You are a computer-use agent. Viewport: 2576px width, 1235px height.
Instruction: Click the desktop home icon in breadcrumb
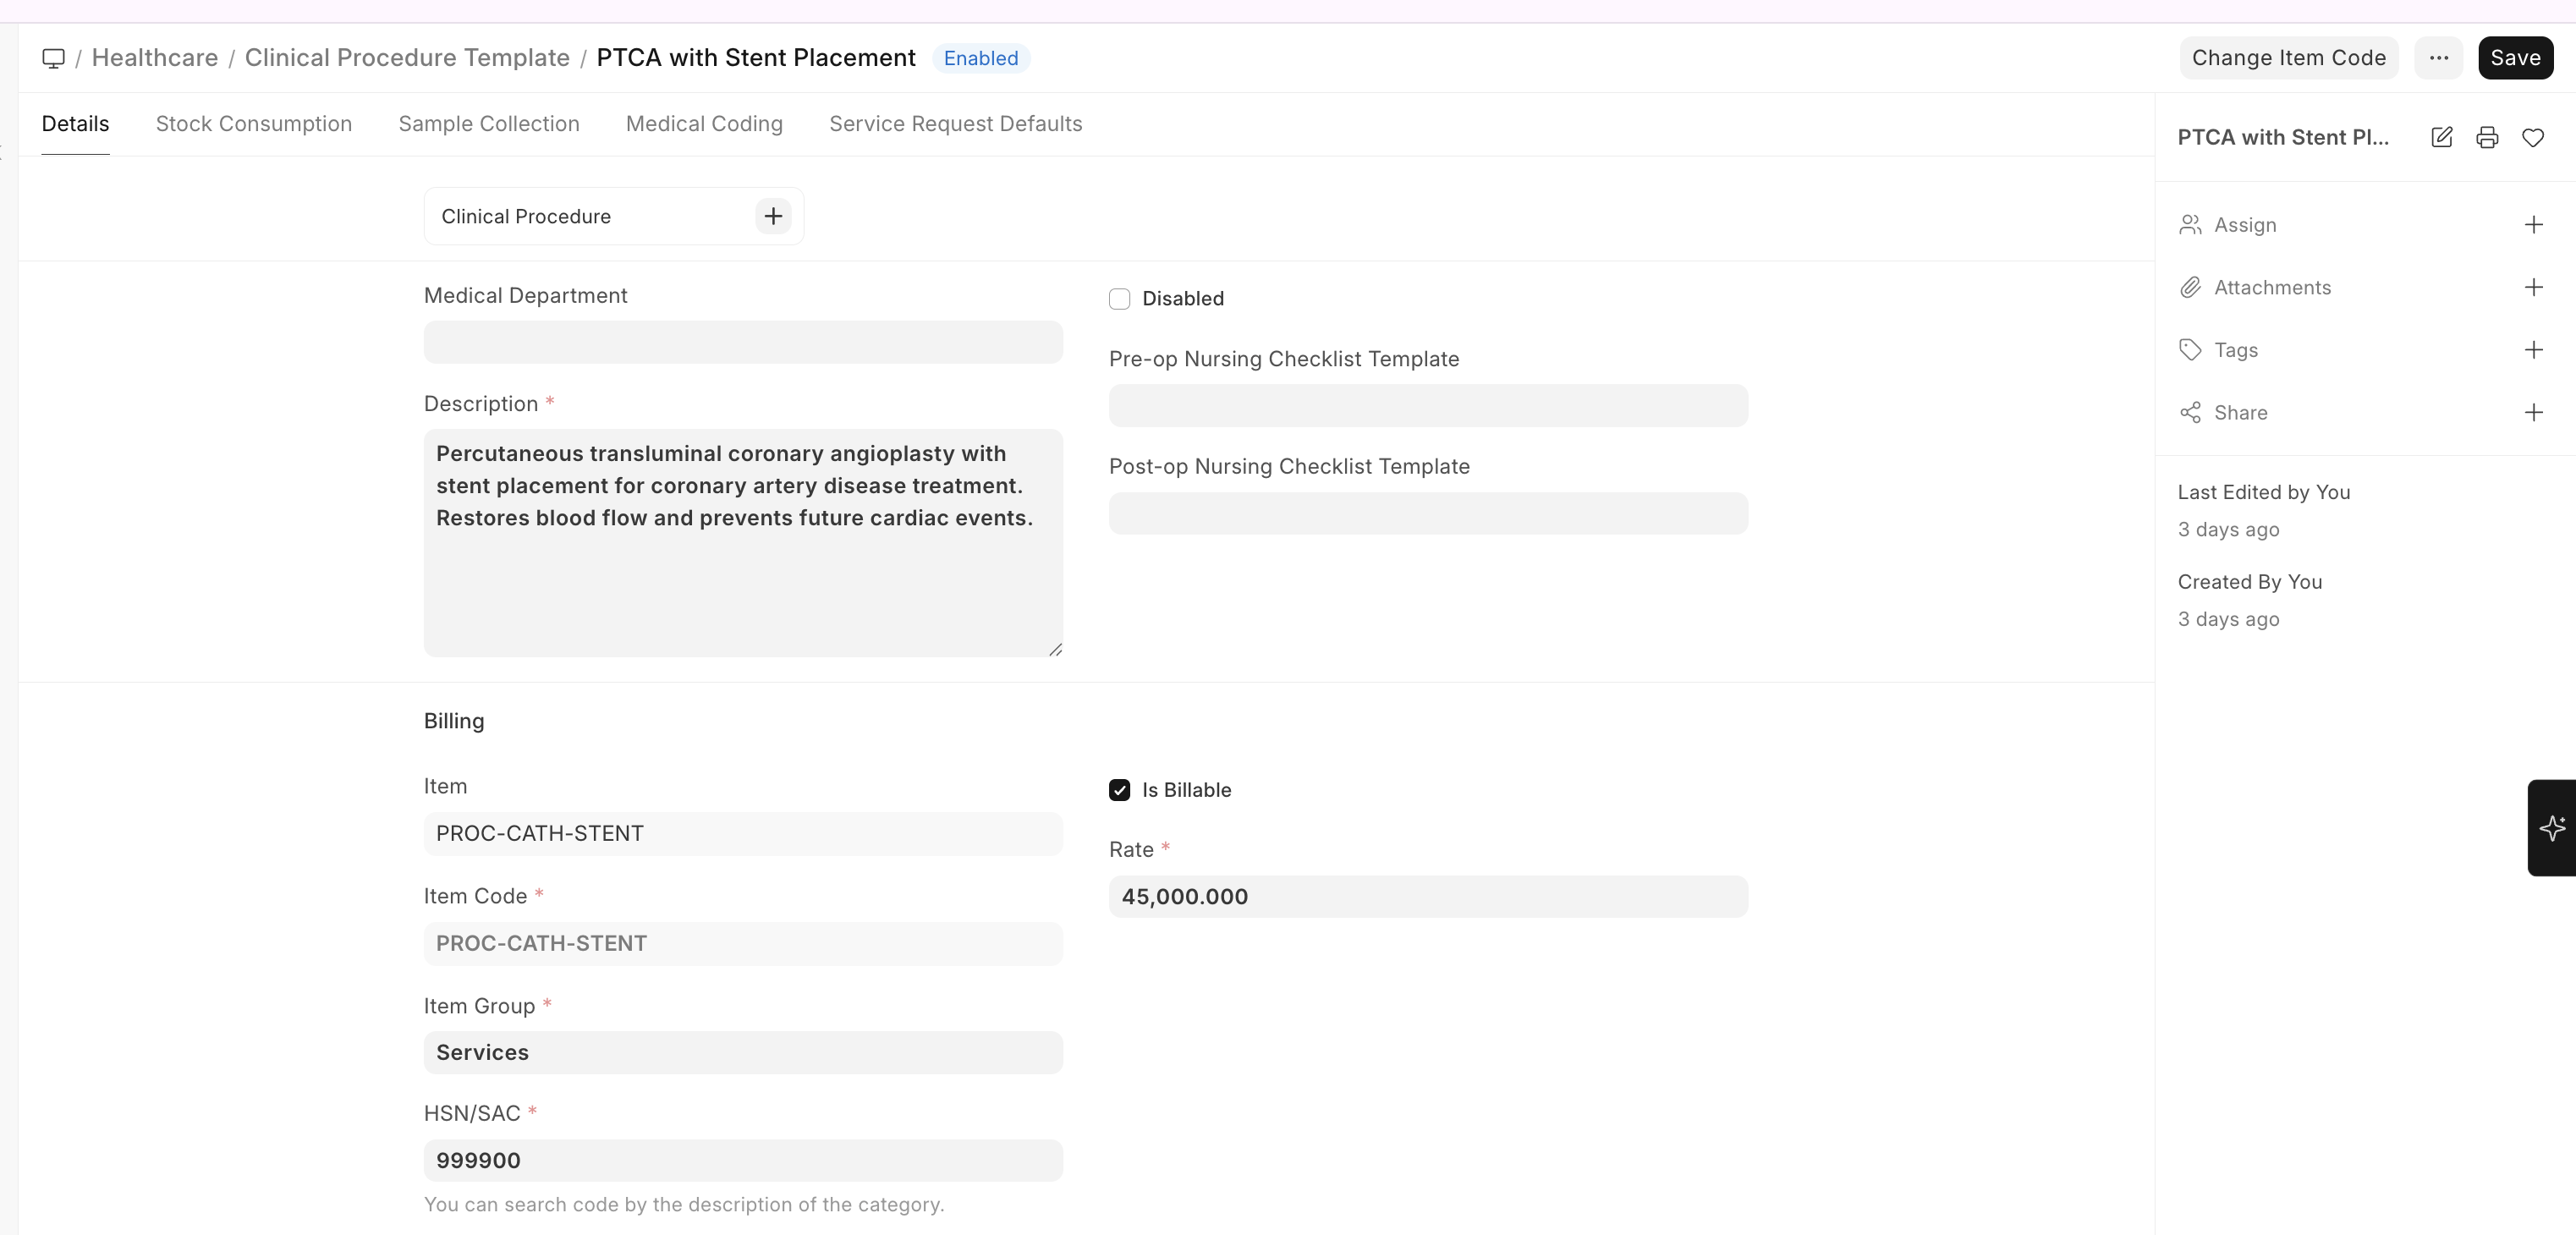tap(53, 58)
